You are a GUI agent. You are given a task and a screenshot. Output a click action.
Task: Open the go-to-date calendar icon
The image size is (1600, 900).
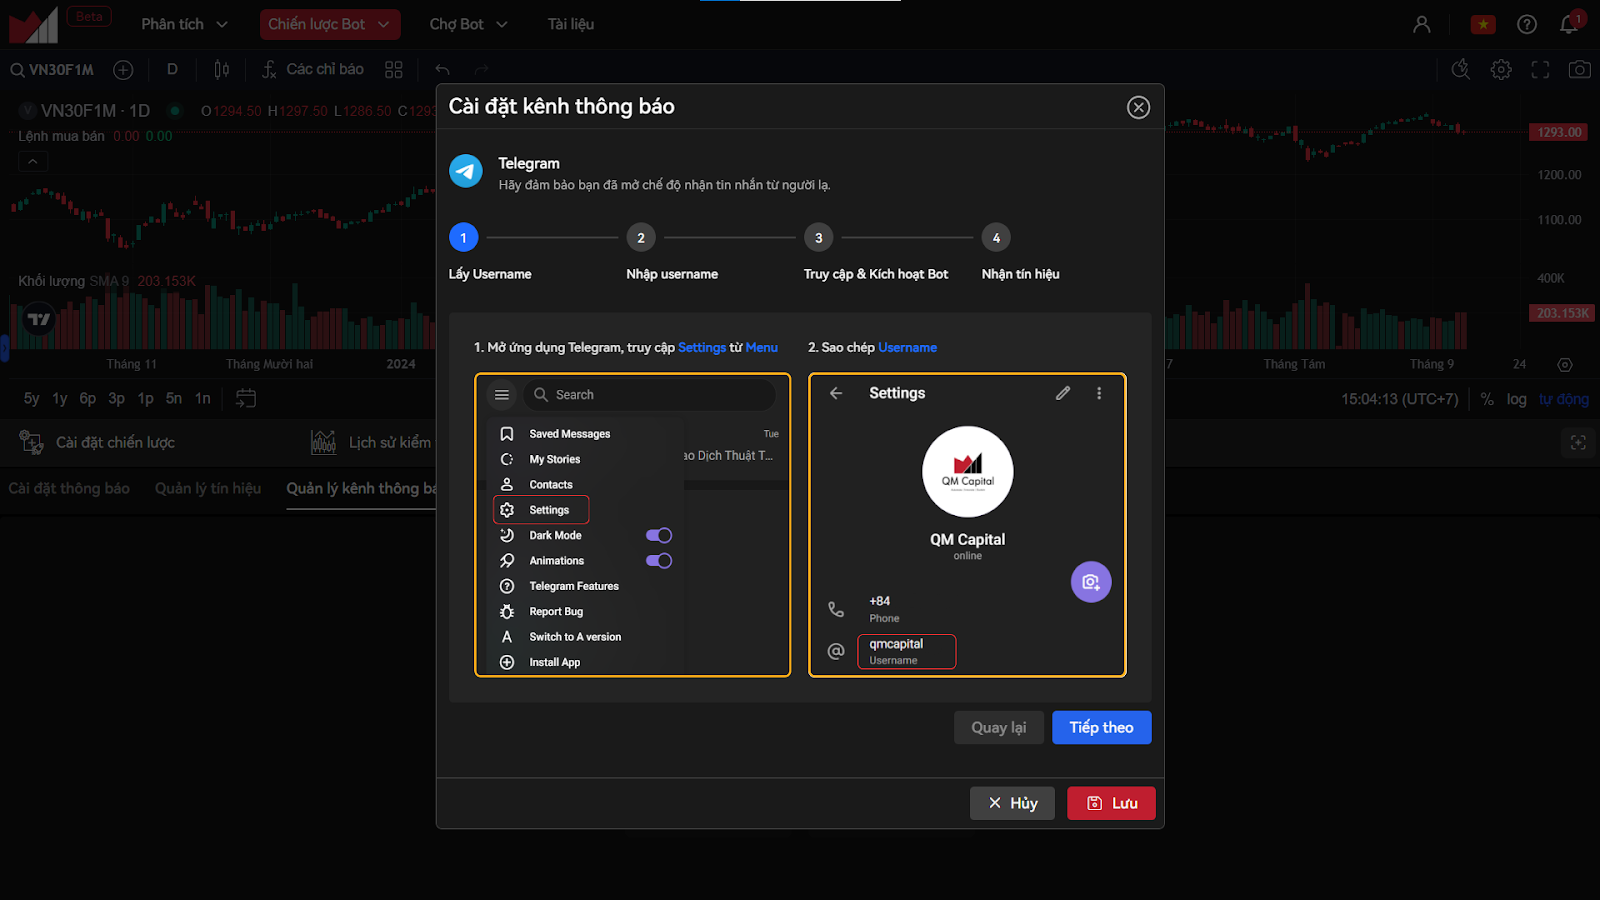coord(246,398)
